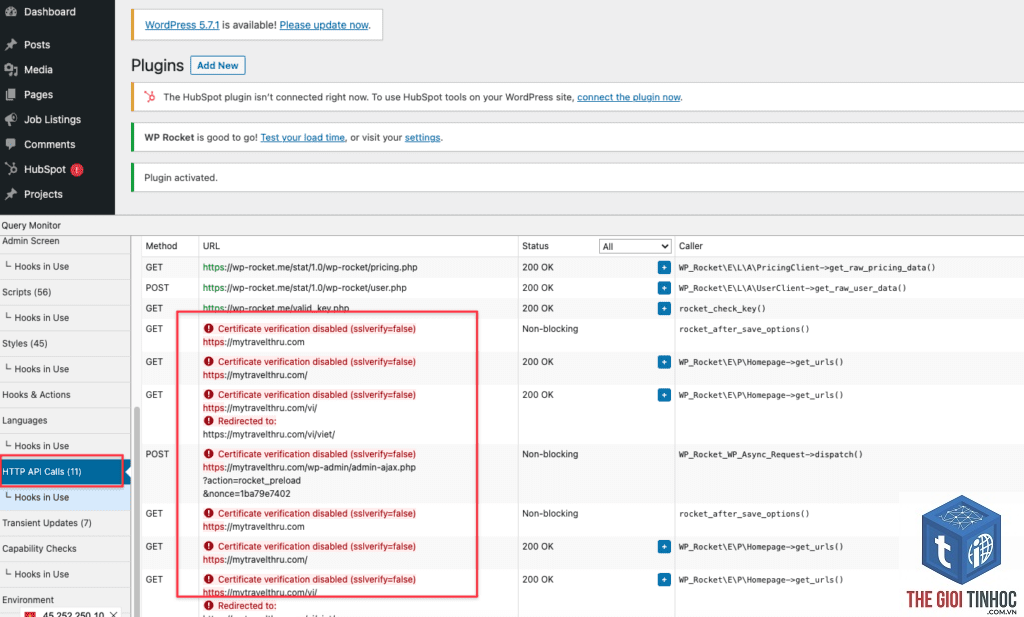
Task: Open Dashboard menu item
Action: 50,12
